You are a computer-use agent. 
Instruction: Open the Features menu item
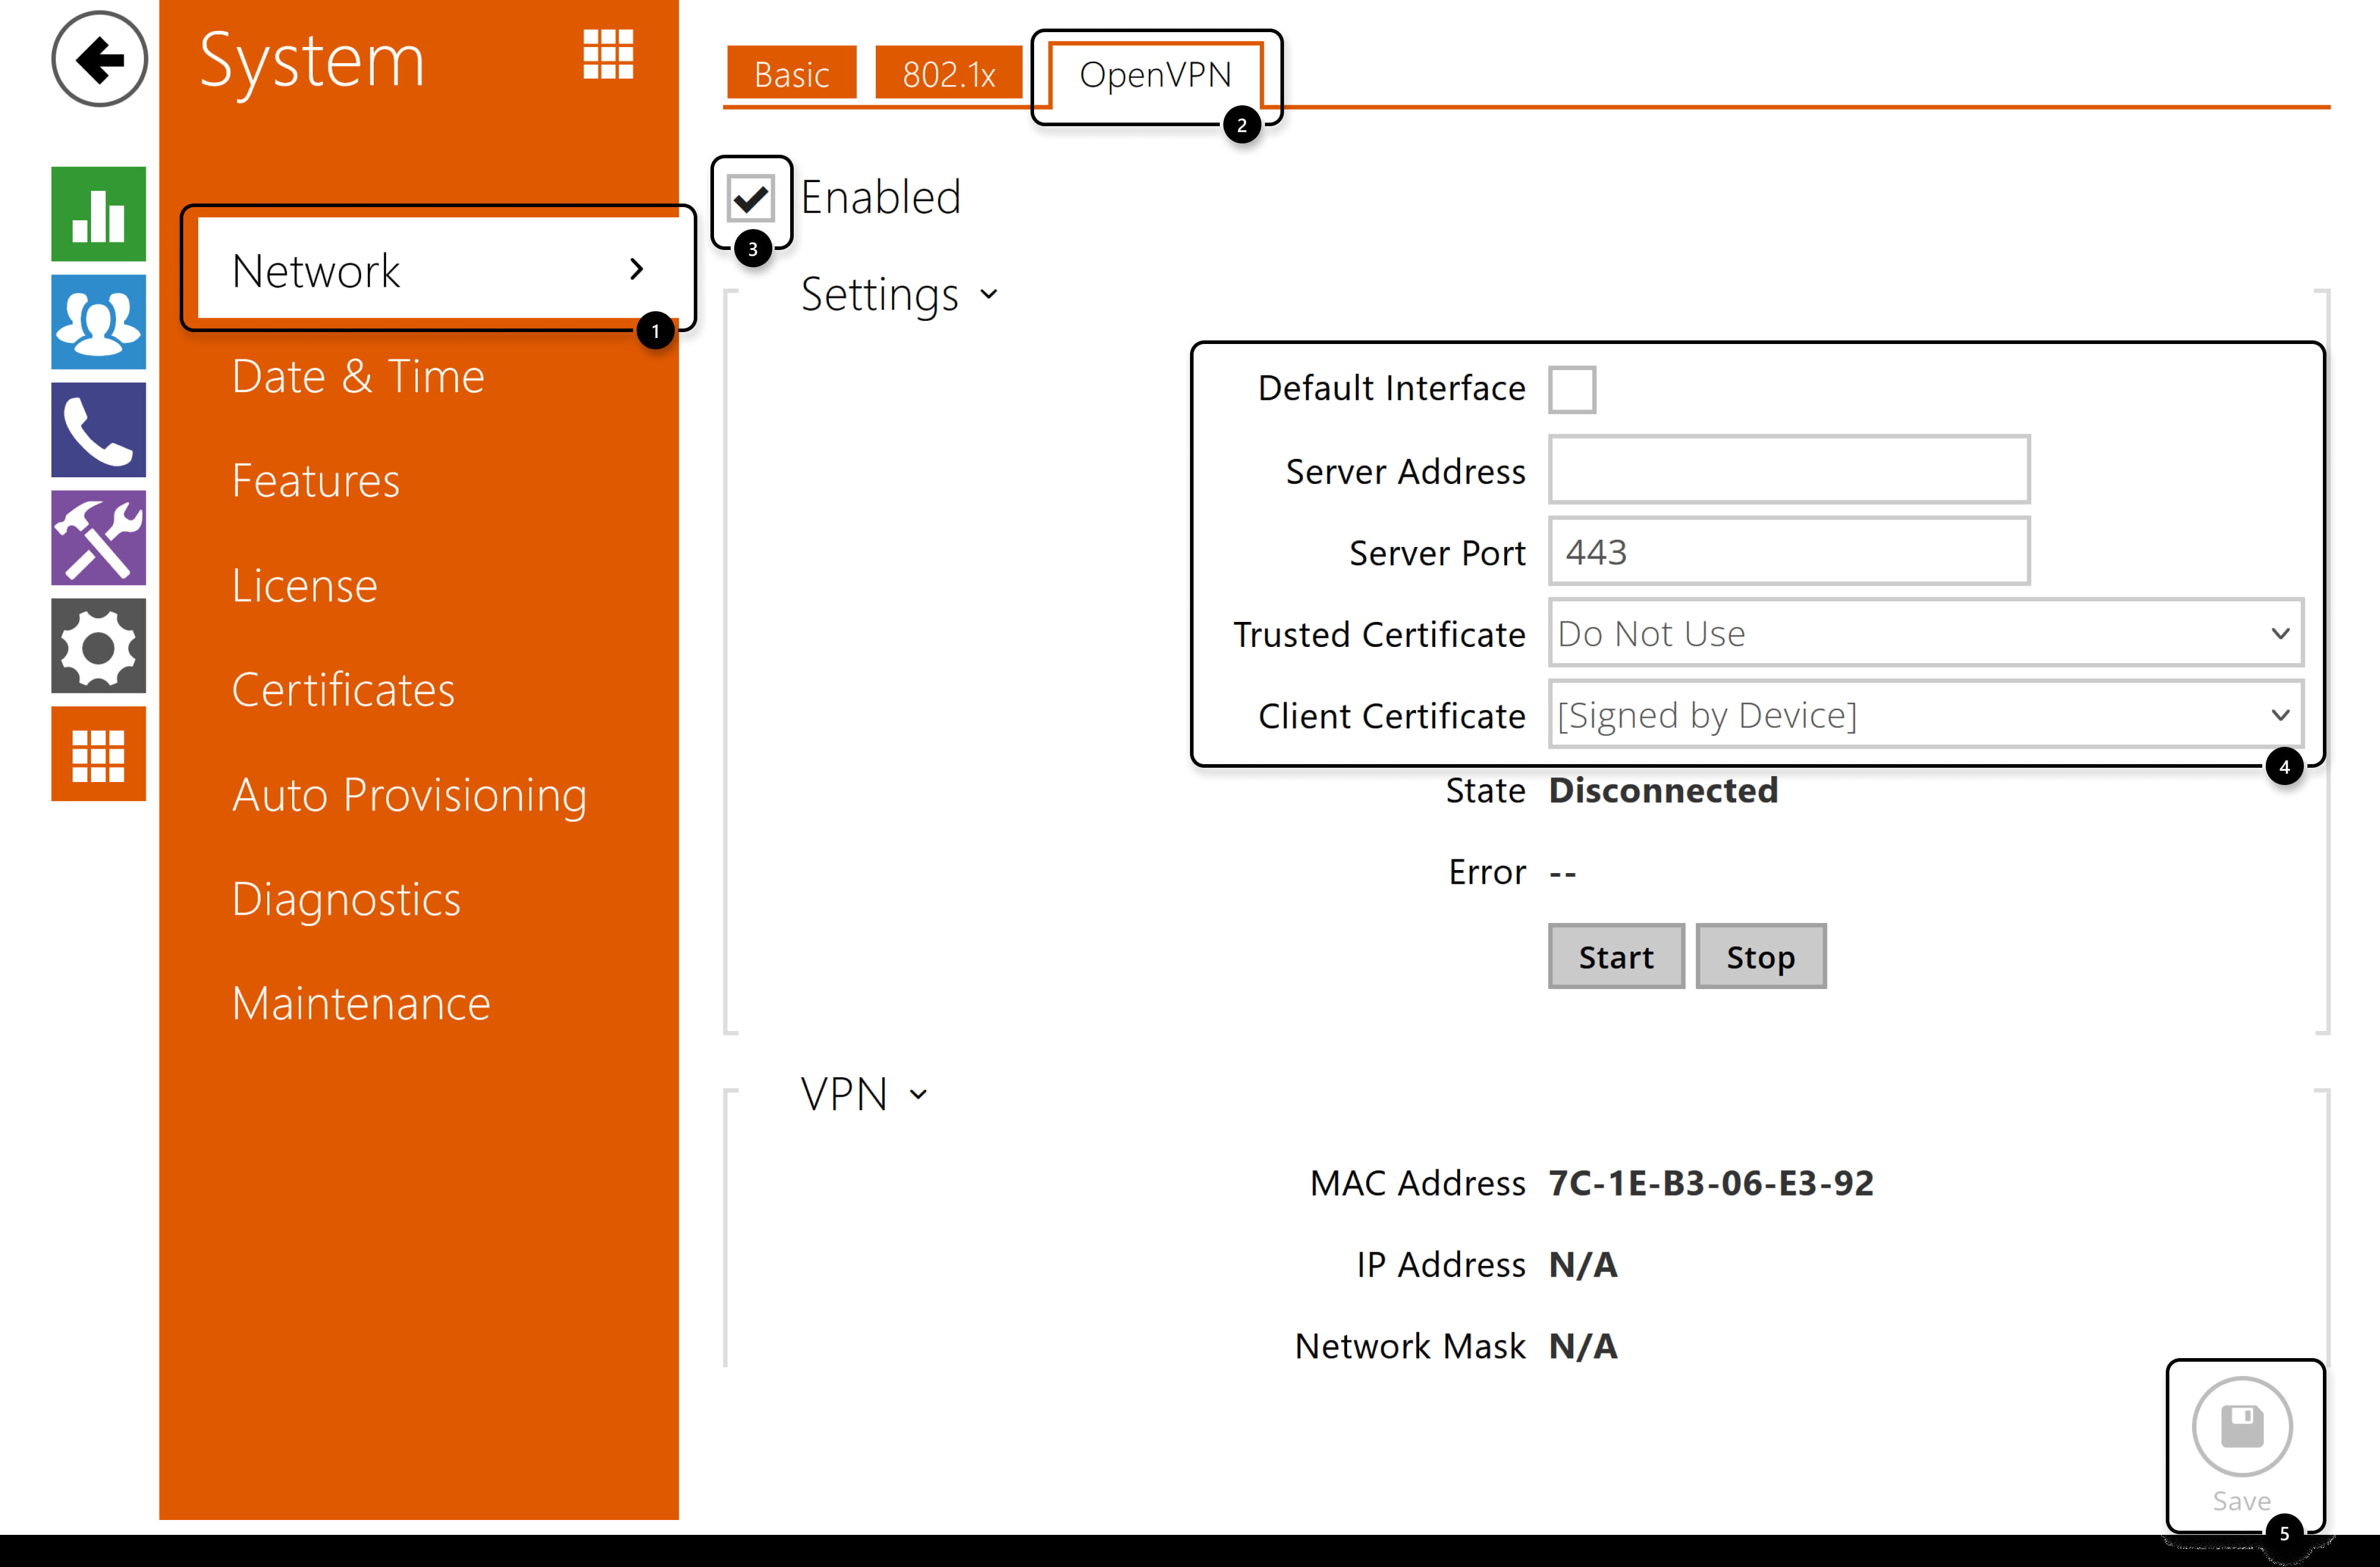pos(315,481)
